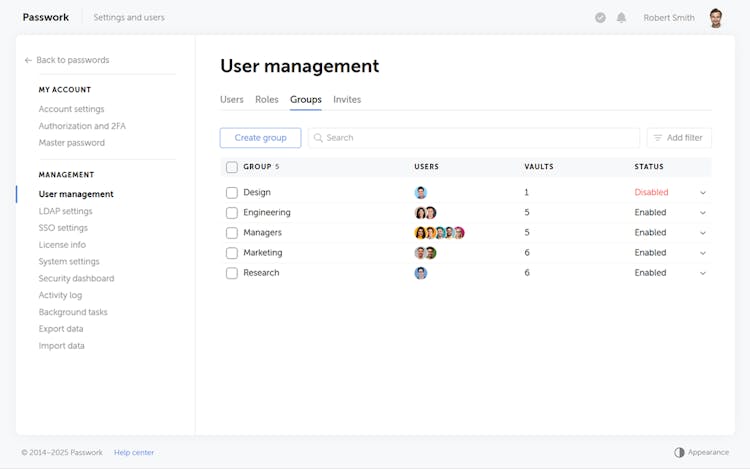This screenshot has width=750, height=469.
Task: Expand the Research row chevron
Action: 702,273
